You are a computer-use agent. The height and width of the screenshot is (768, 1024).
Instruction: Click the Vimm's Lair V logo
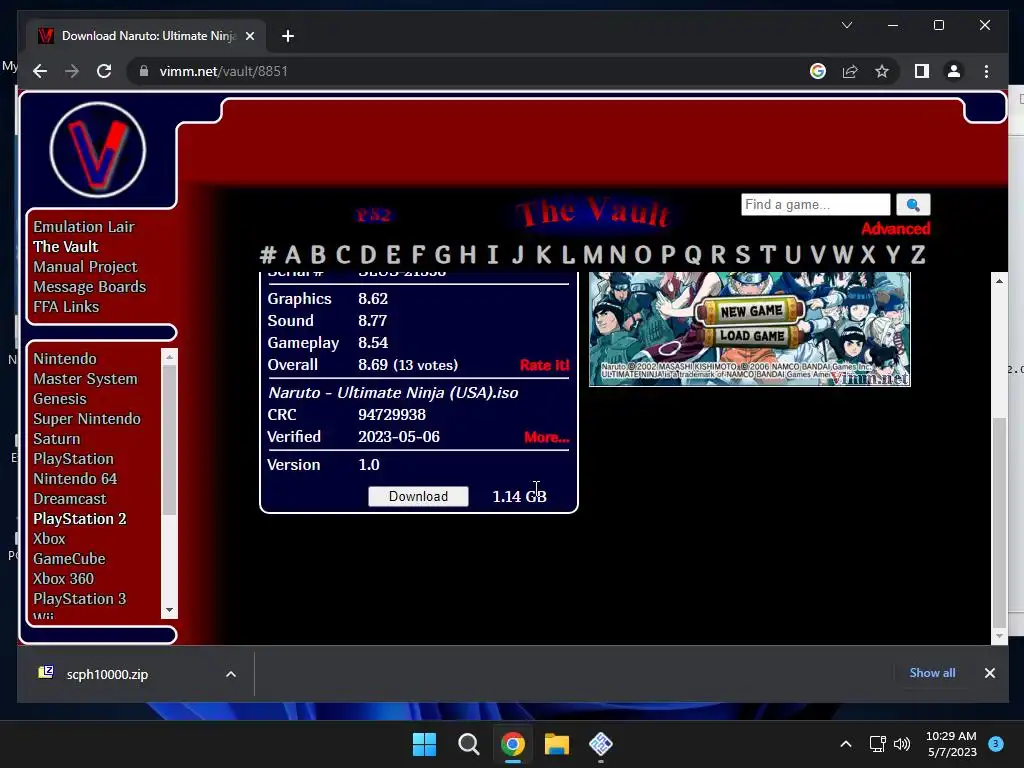(98, 150)
